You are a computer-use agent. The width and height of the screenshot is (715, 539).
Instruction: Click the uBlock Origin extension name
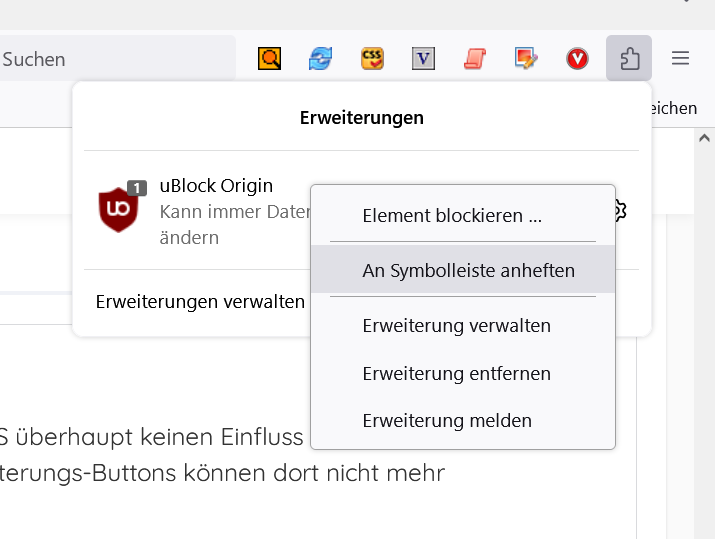(216, 186)
